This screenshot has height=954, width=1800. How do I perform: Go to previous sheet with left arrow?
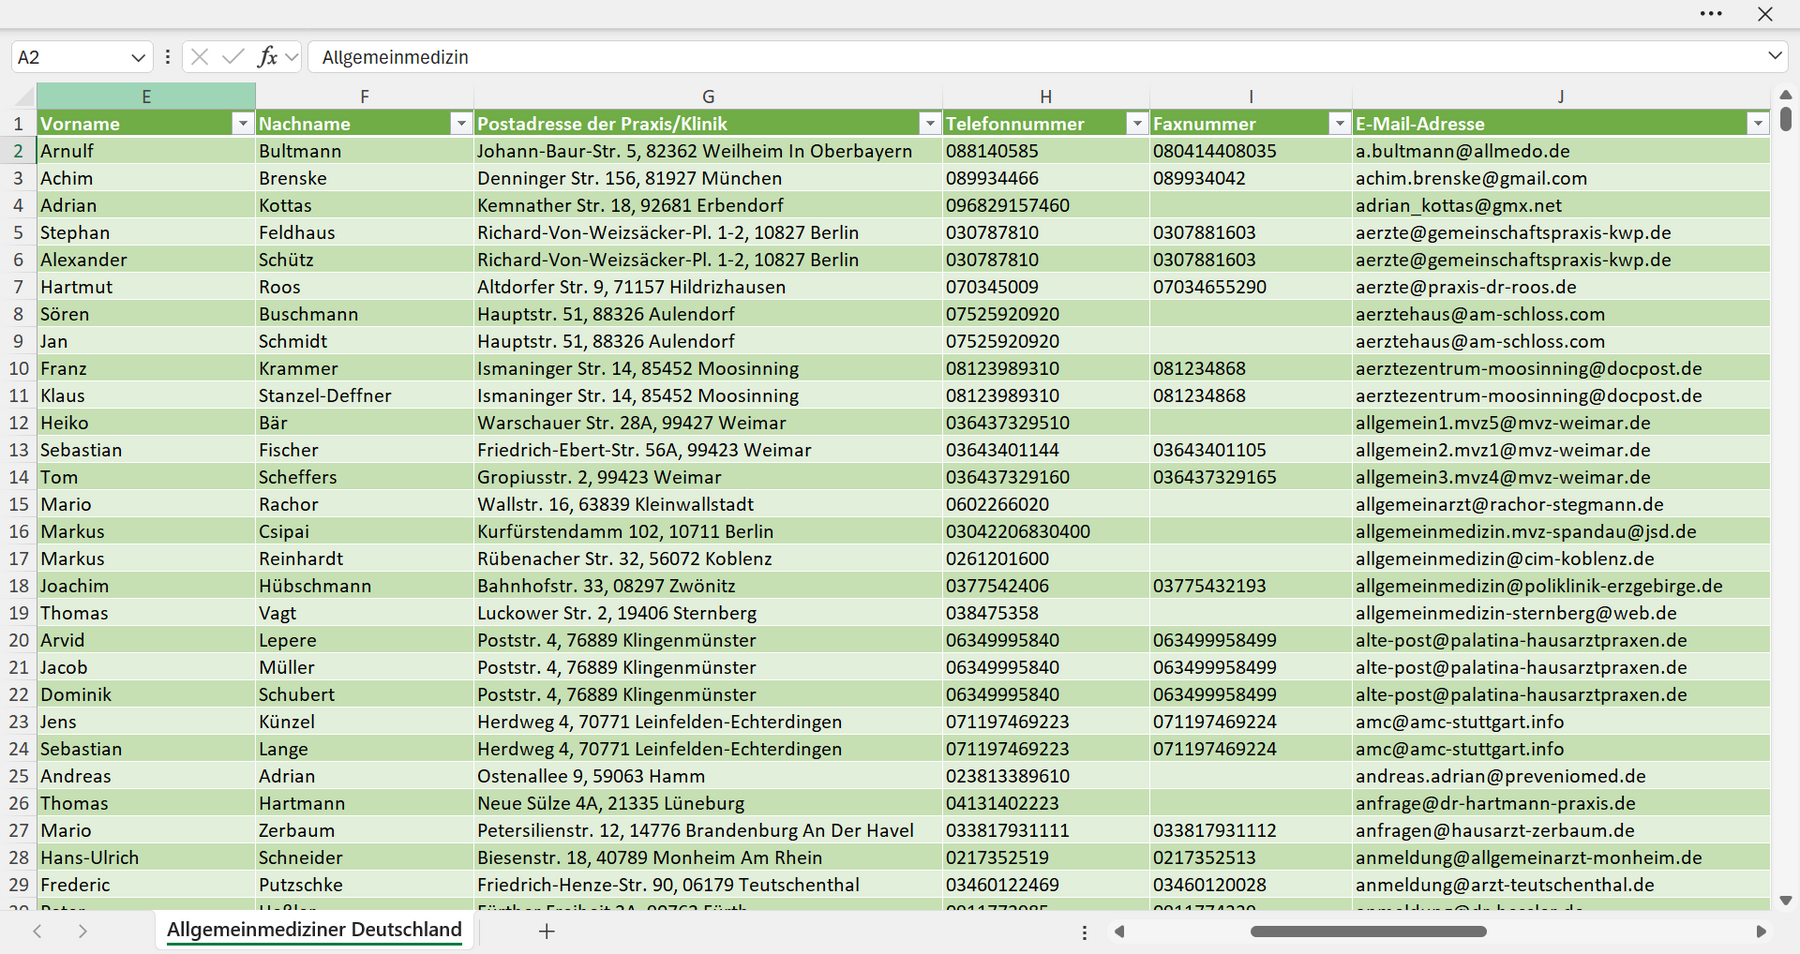(x=37, y=931)
